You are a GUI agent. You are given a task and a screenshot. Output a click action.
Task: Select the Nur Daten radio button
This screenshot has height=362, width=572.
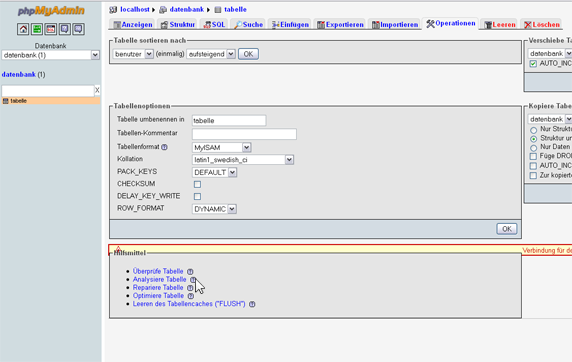click(x=534, y=148)
